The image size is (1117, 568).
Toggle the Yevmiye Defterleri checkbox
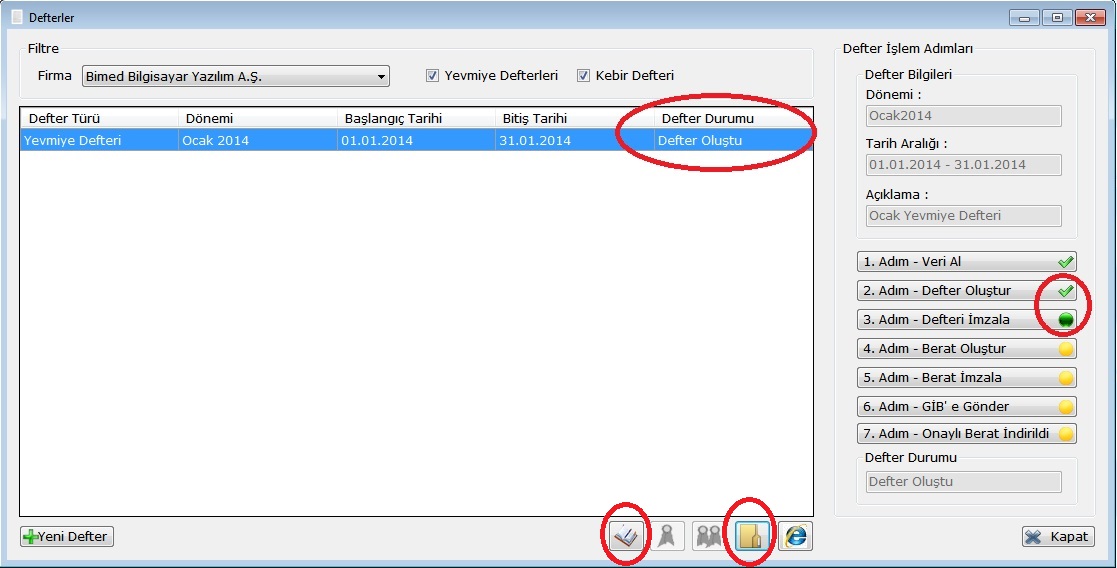(x=432, y=76)
